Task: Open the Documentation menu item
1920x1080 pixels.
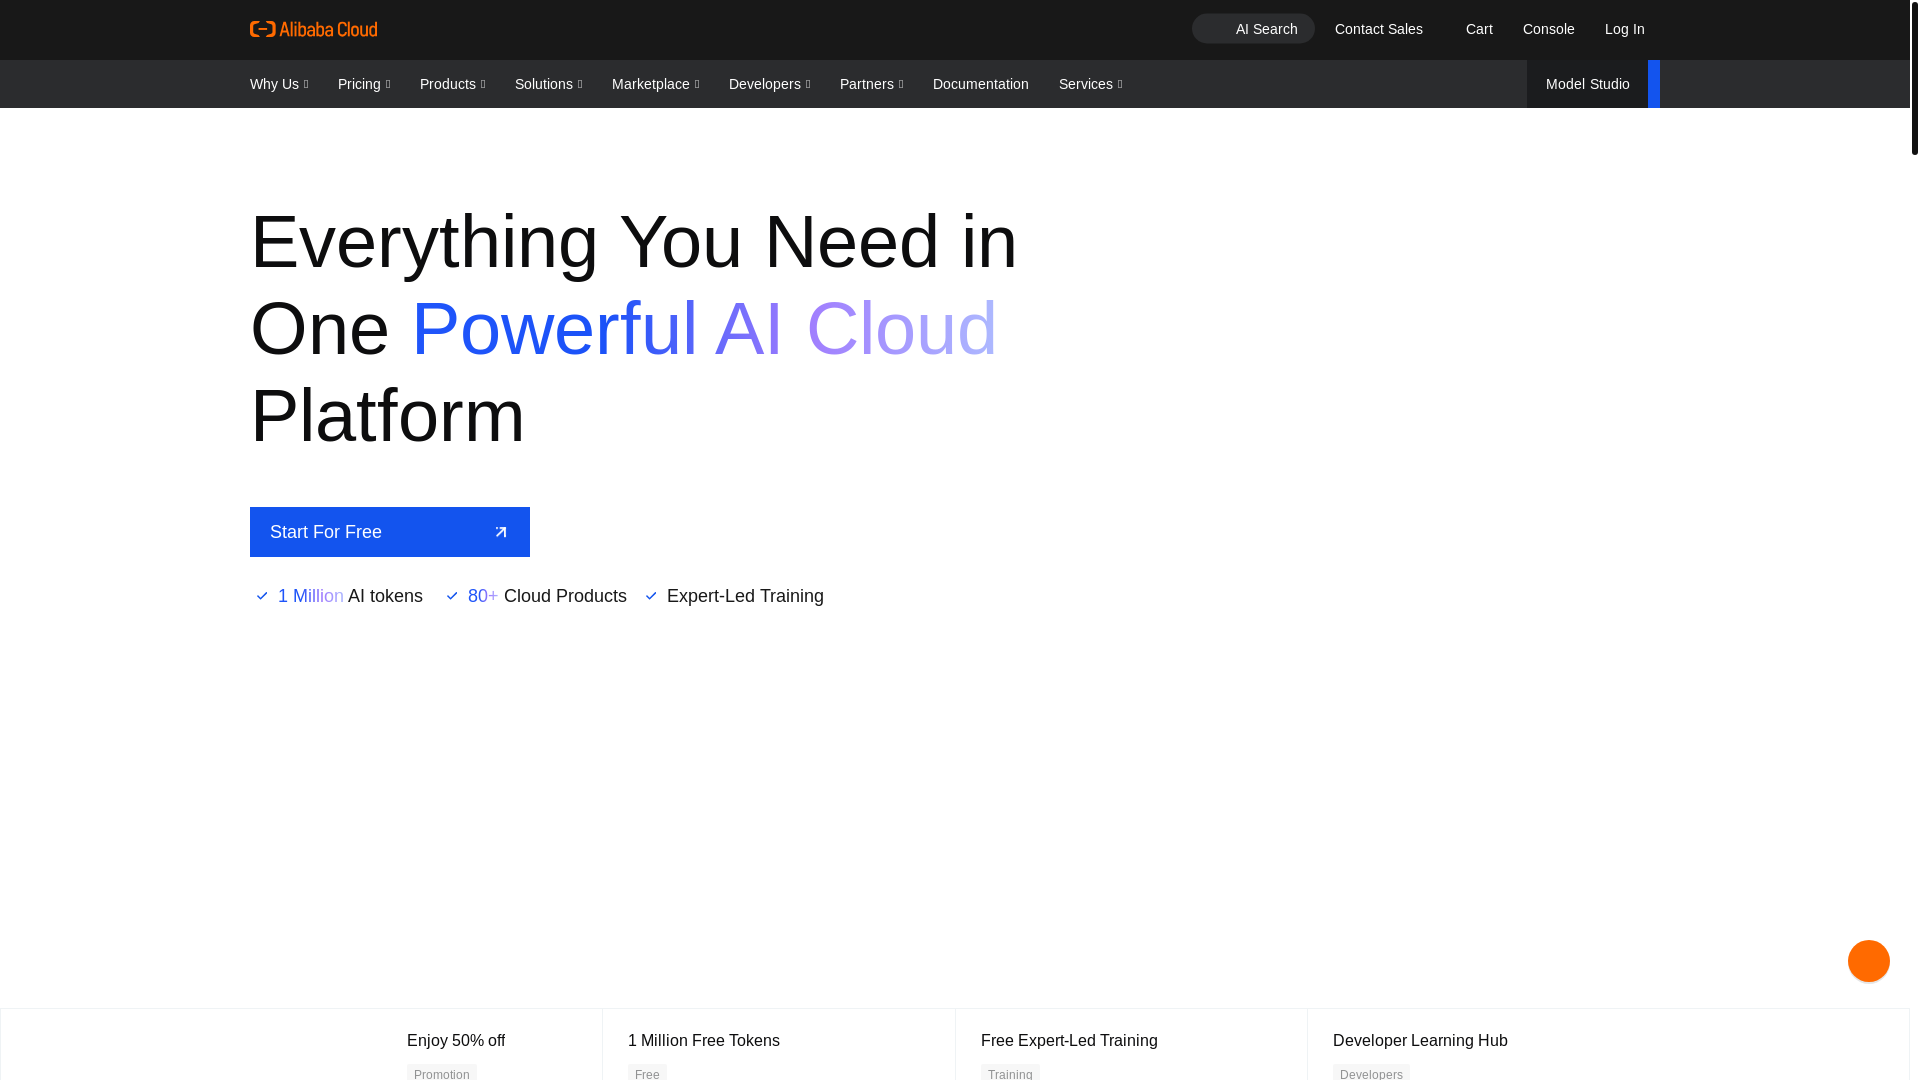Action: point(980,84)
